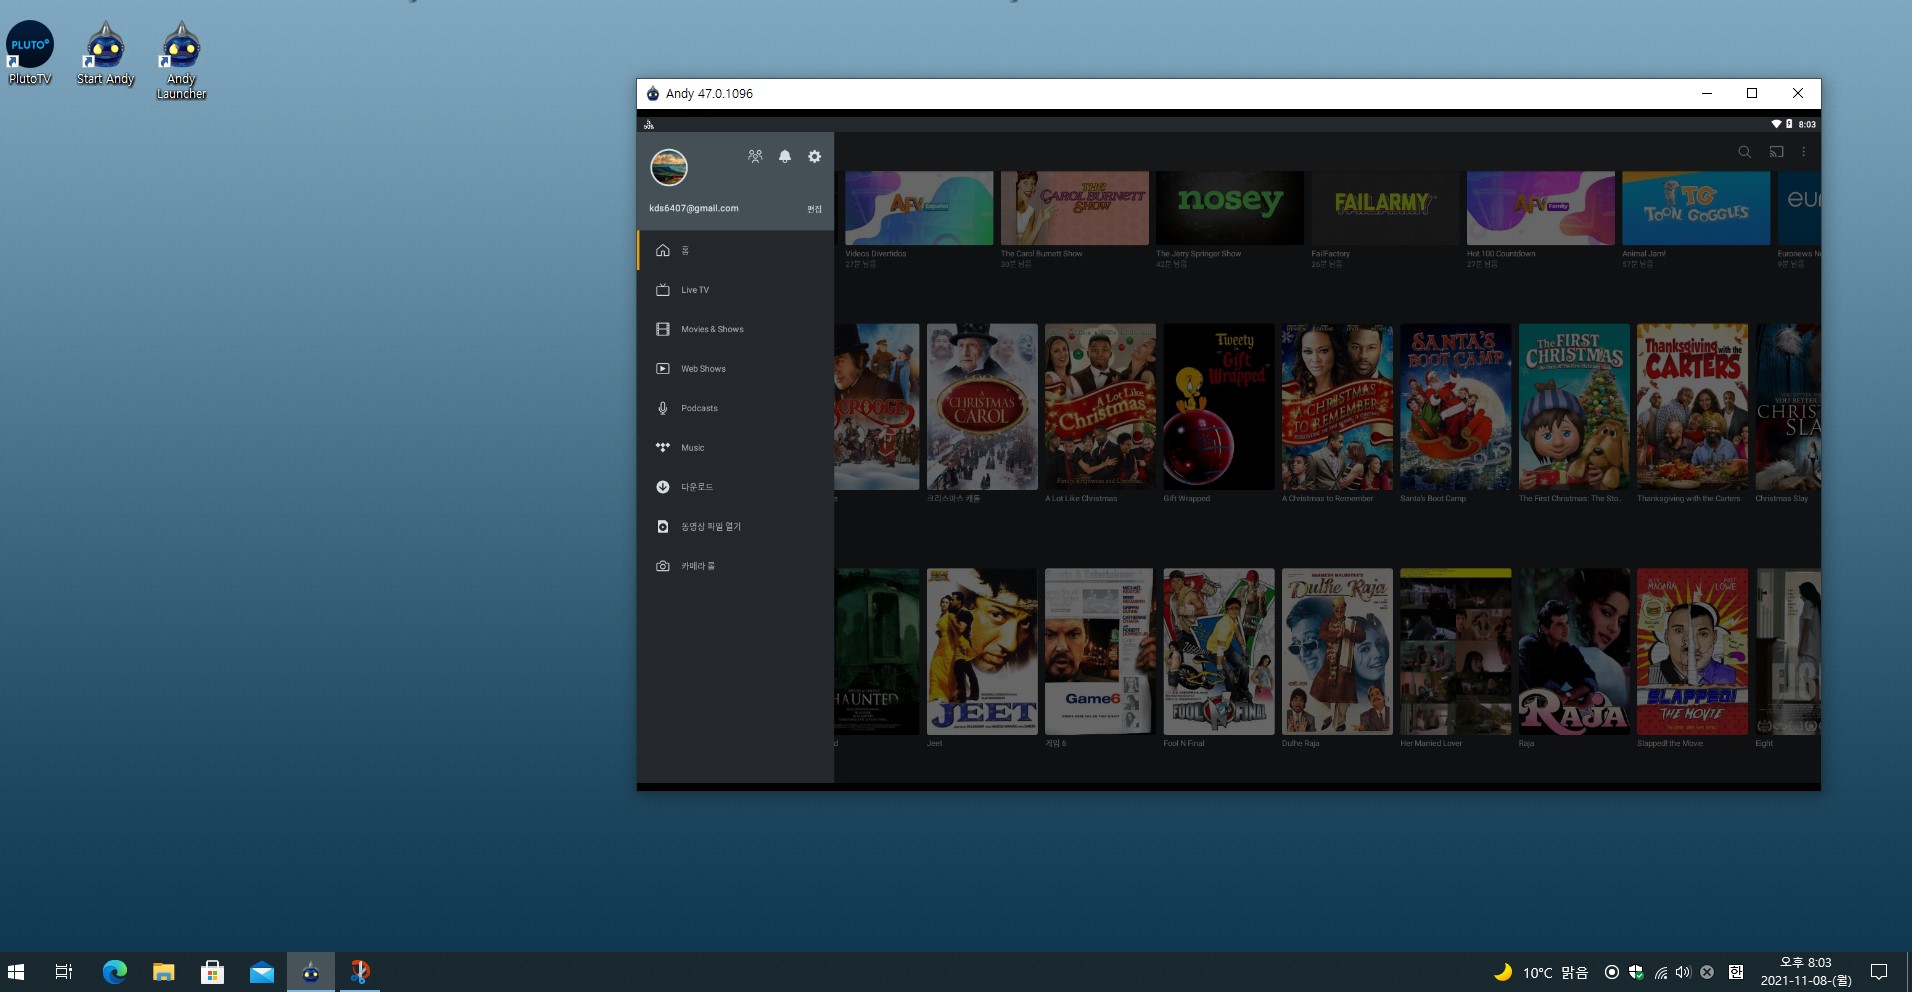The image size is (1912, 992).
Task: Open the friends/users icon in sidebar header
Action: pyautogui.click(x=755, y=157)
